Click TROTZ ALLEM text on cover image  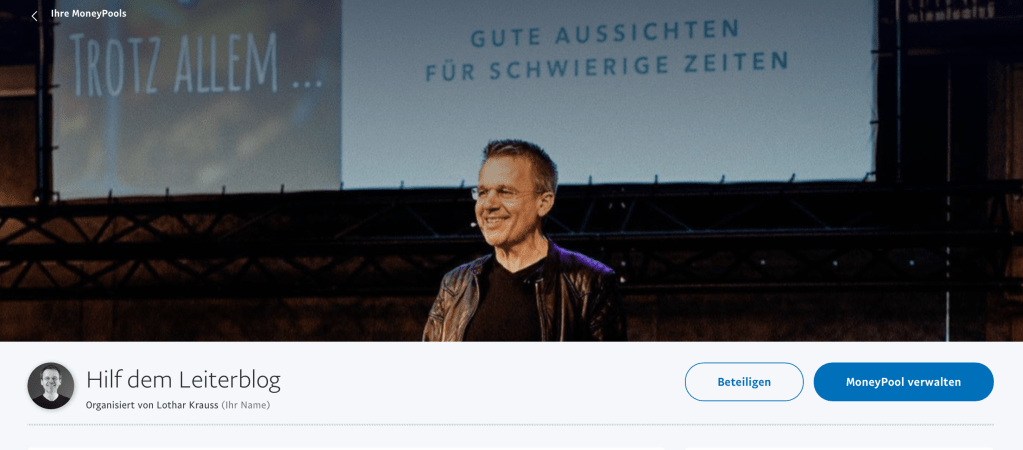(x=196, y=64)
